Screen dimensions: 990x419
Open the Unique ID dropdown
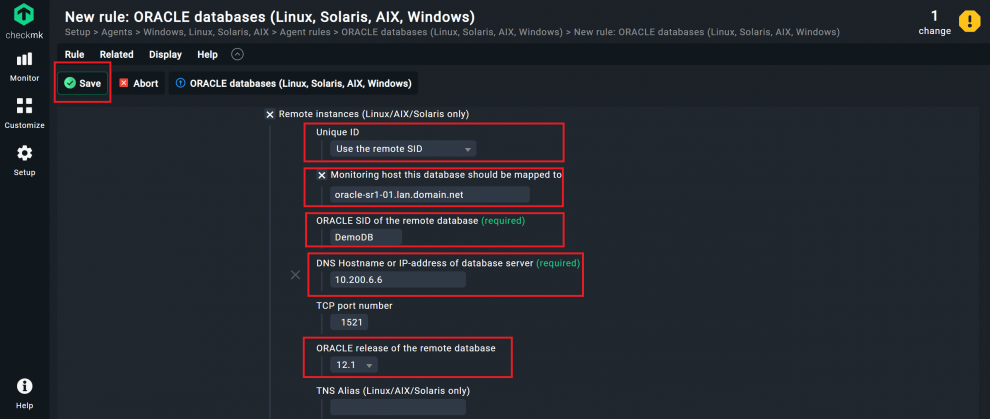(x=403, y=149)
